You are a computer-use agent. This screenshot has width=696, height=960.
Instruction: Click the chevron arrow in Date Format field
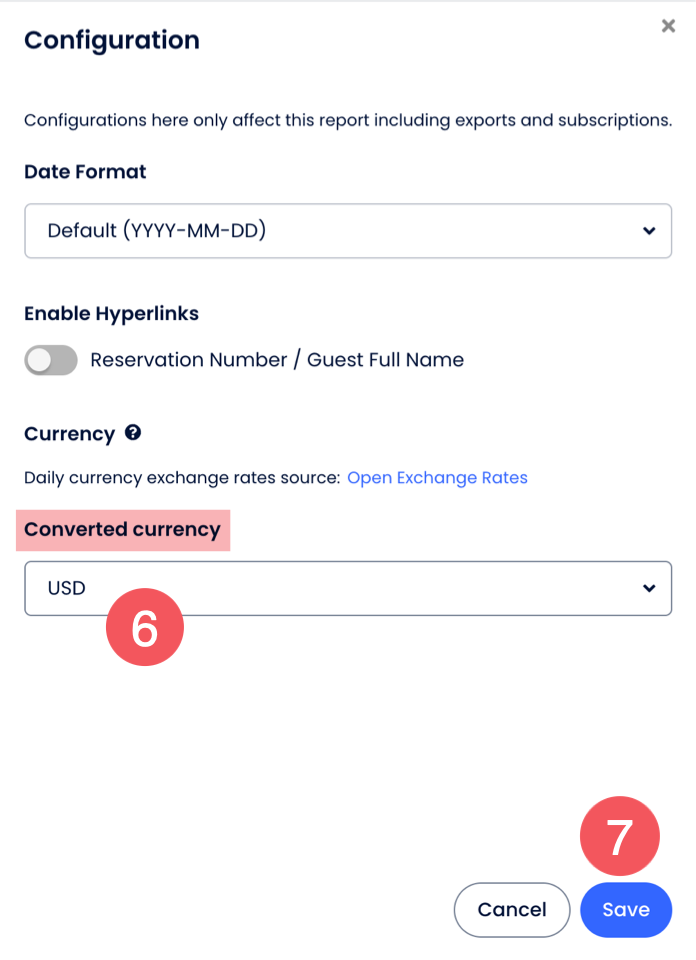click(649, 231)
